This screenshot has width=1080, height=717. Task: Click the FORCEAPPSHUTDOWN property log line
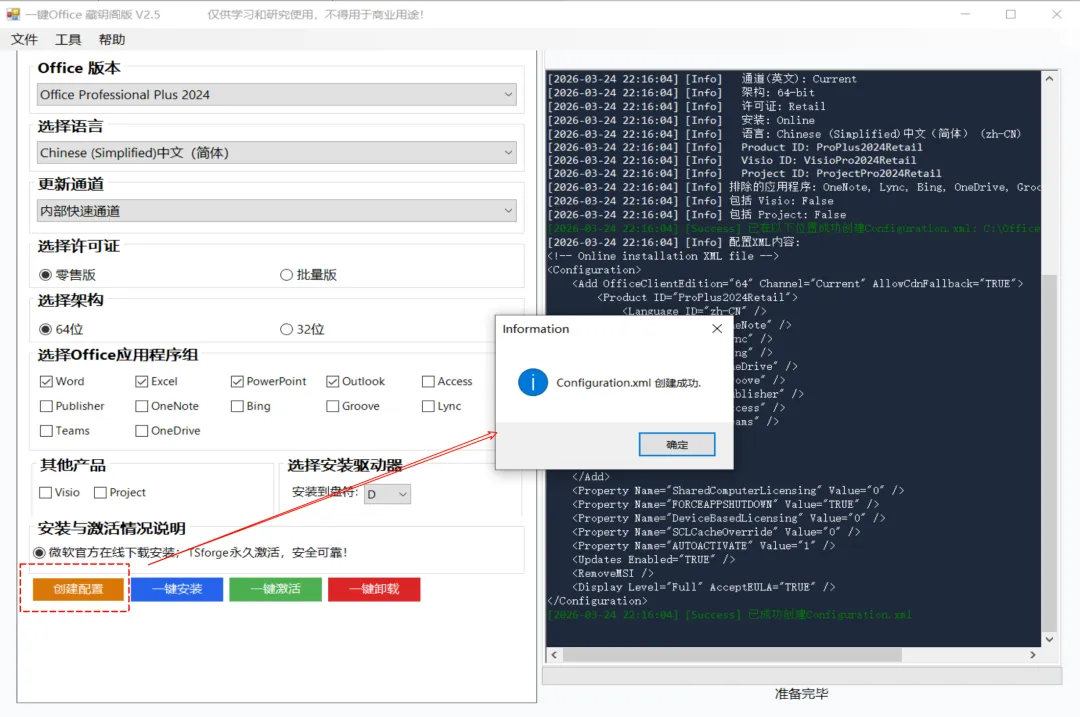(725, 504)
